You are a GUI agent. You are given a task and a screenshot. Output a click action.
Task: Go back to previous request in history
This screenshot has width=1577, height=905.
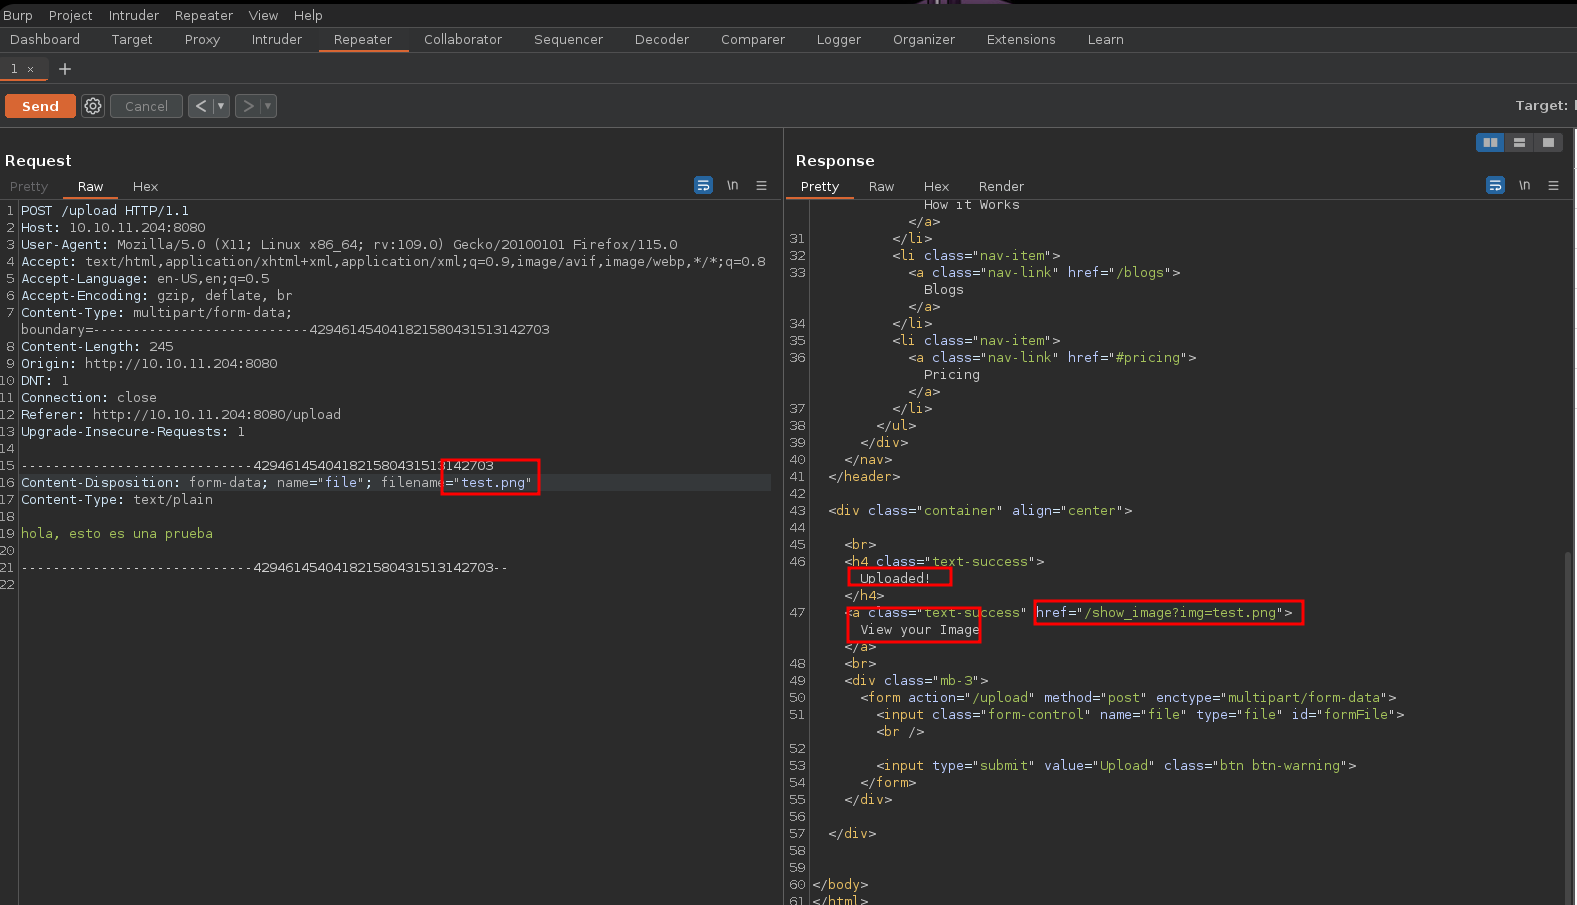point(201,106)
